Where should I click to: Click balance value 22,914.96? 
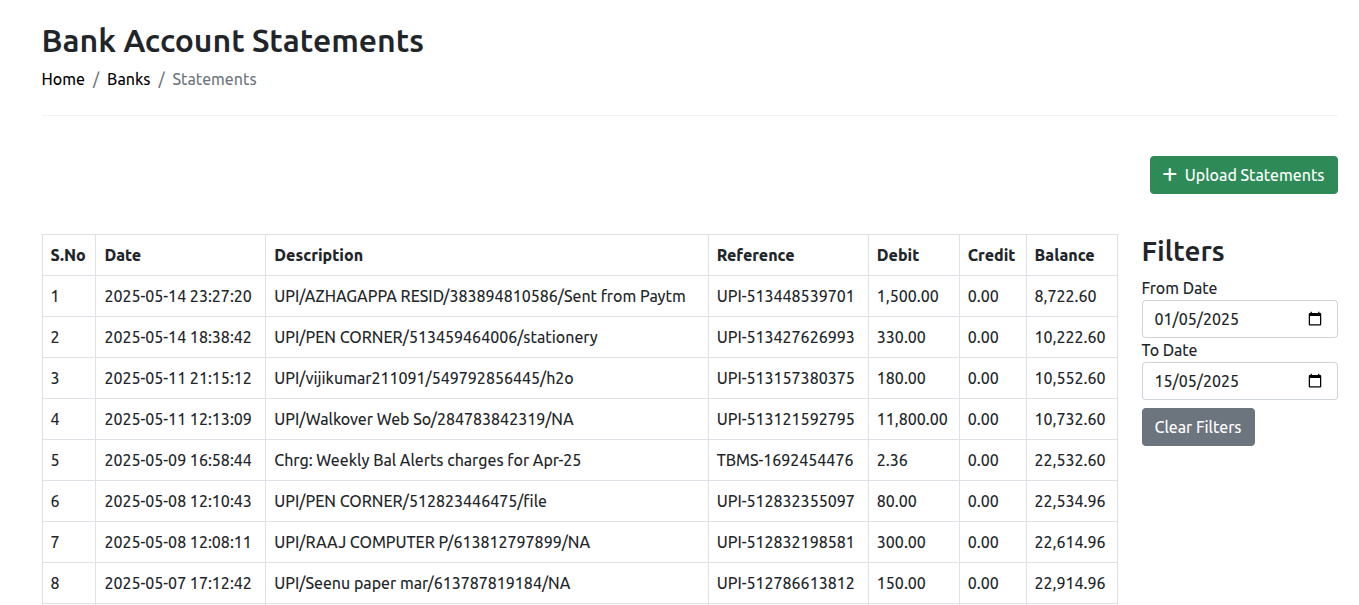1070,583
